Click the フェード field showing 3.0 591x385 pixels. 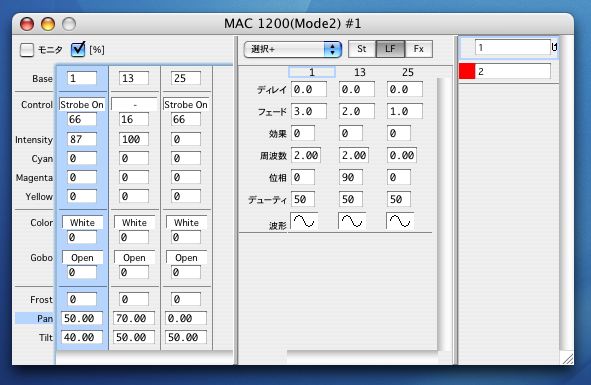(x=309, y=112)
